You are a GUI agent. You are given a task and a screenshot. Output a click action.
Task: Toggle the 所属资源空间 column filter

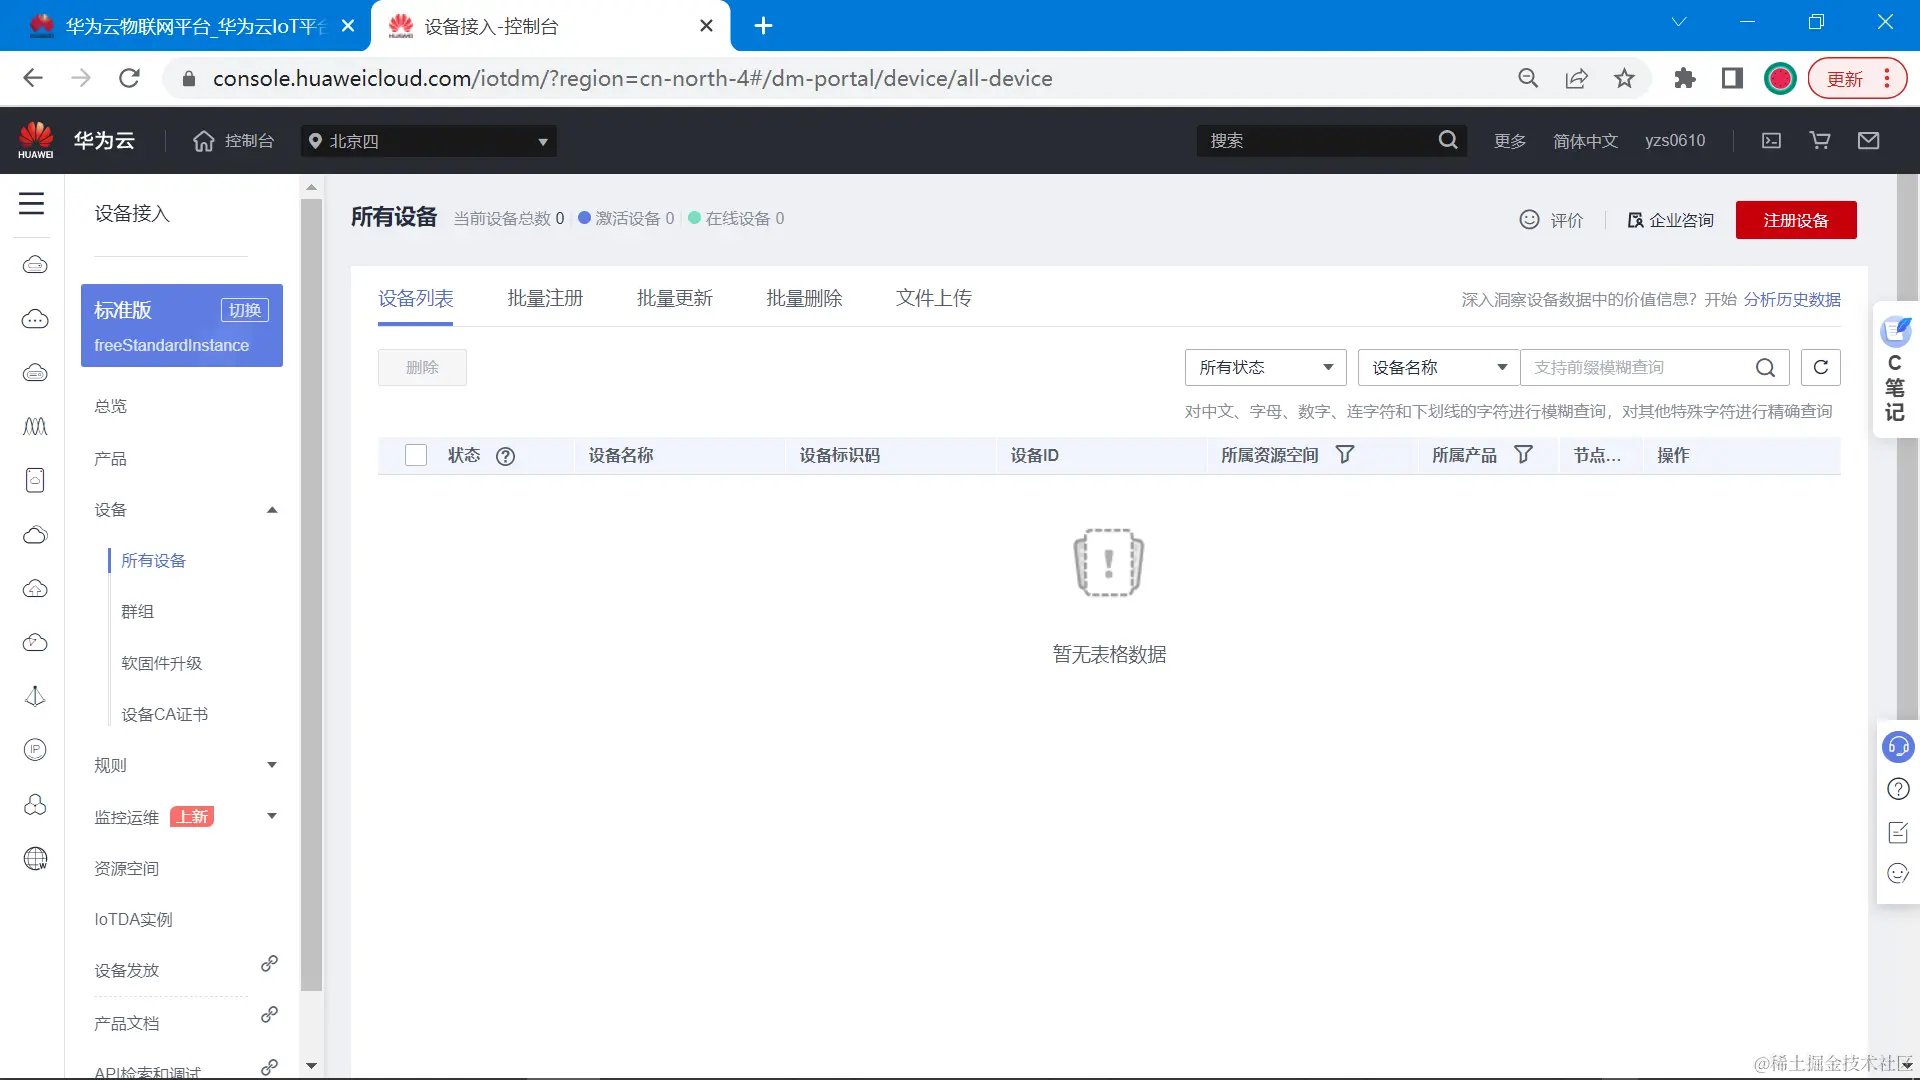click(1345, 454)
